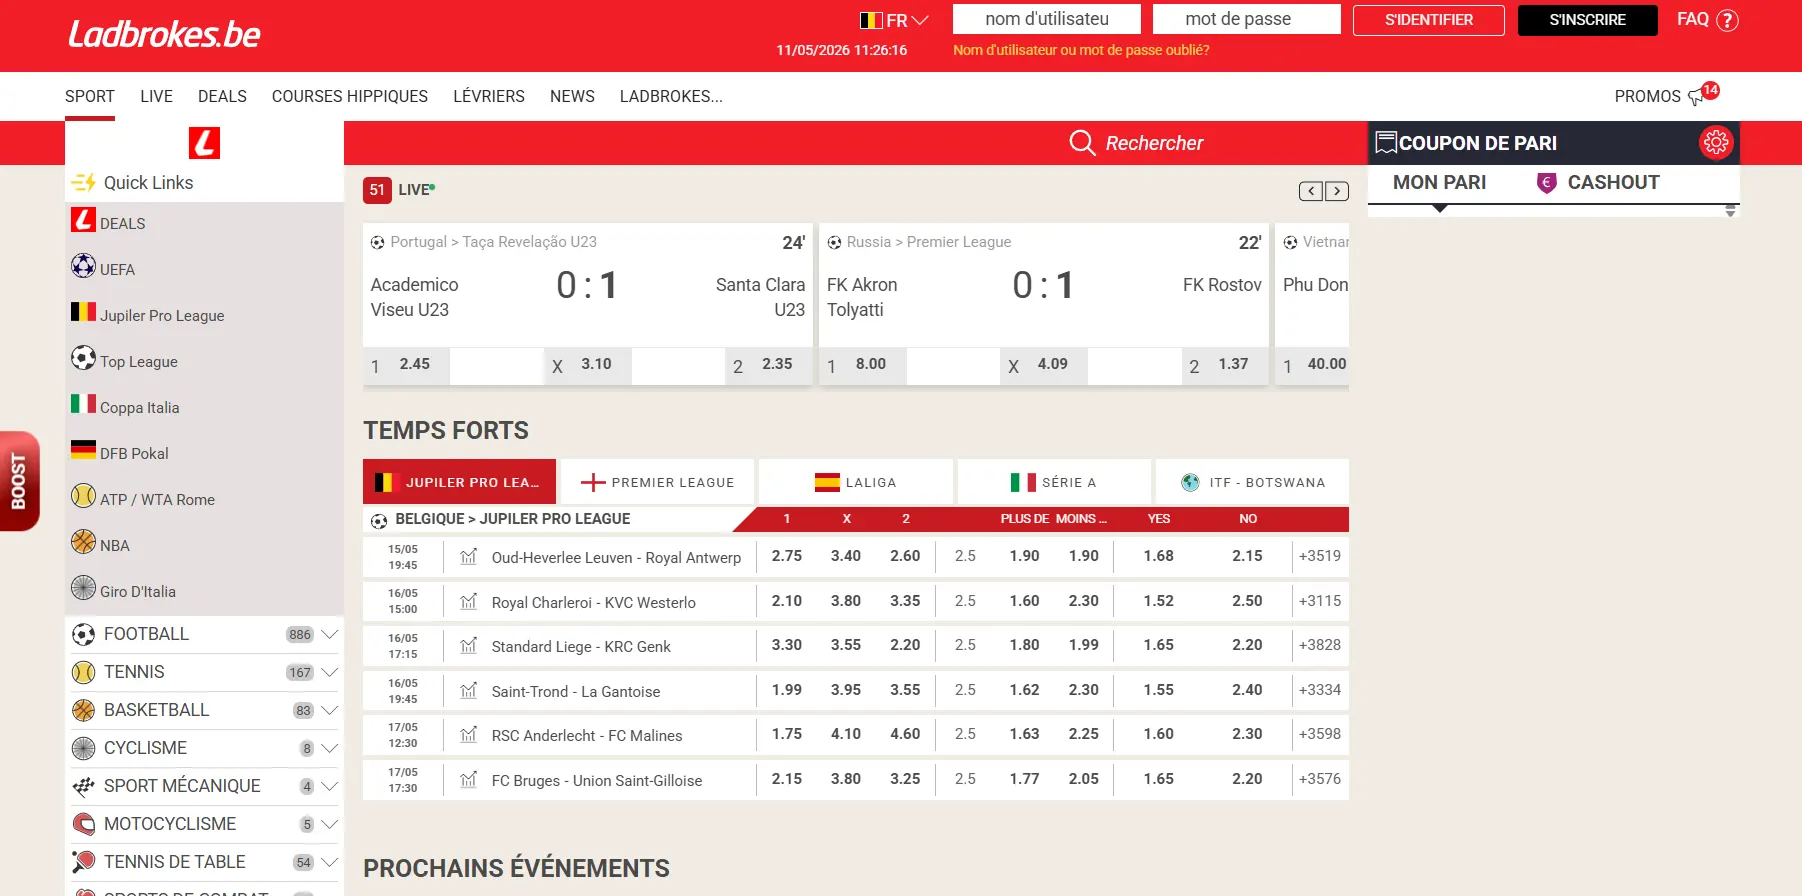Open the coupon settings gear icon
The width and height of the screenshot is (1802, 896).
(1715, 143)
